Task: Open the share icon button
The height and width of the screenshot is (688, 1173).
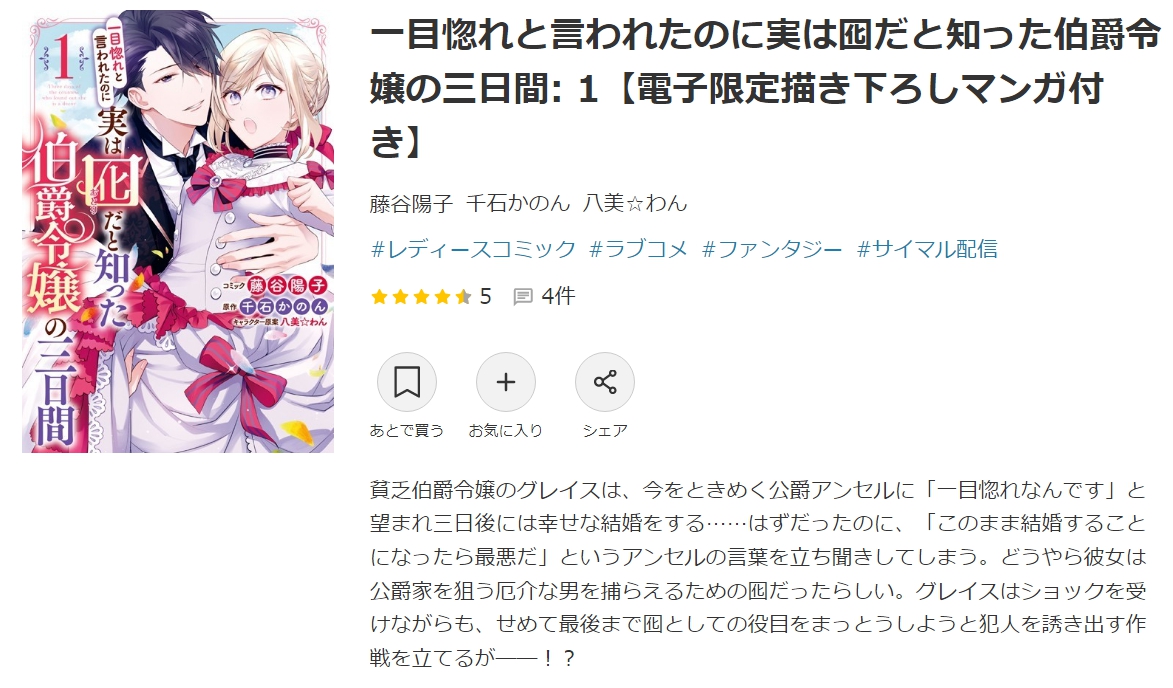Action: point(604,382)
